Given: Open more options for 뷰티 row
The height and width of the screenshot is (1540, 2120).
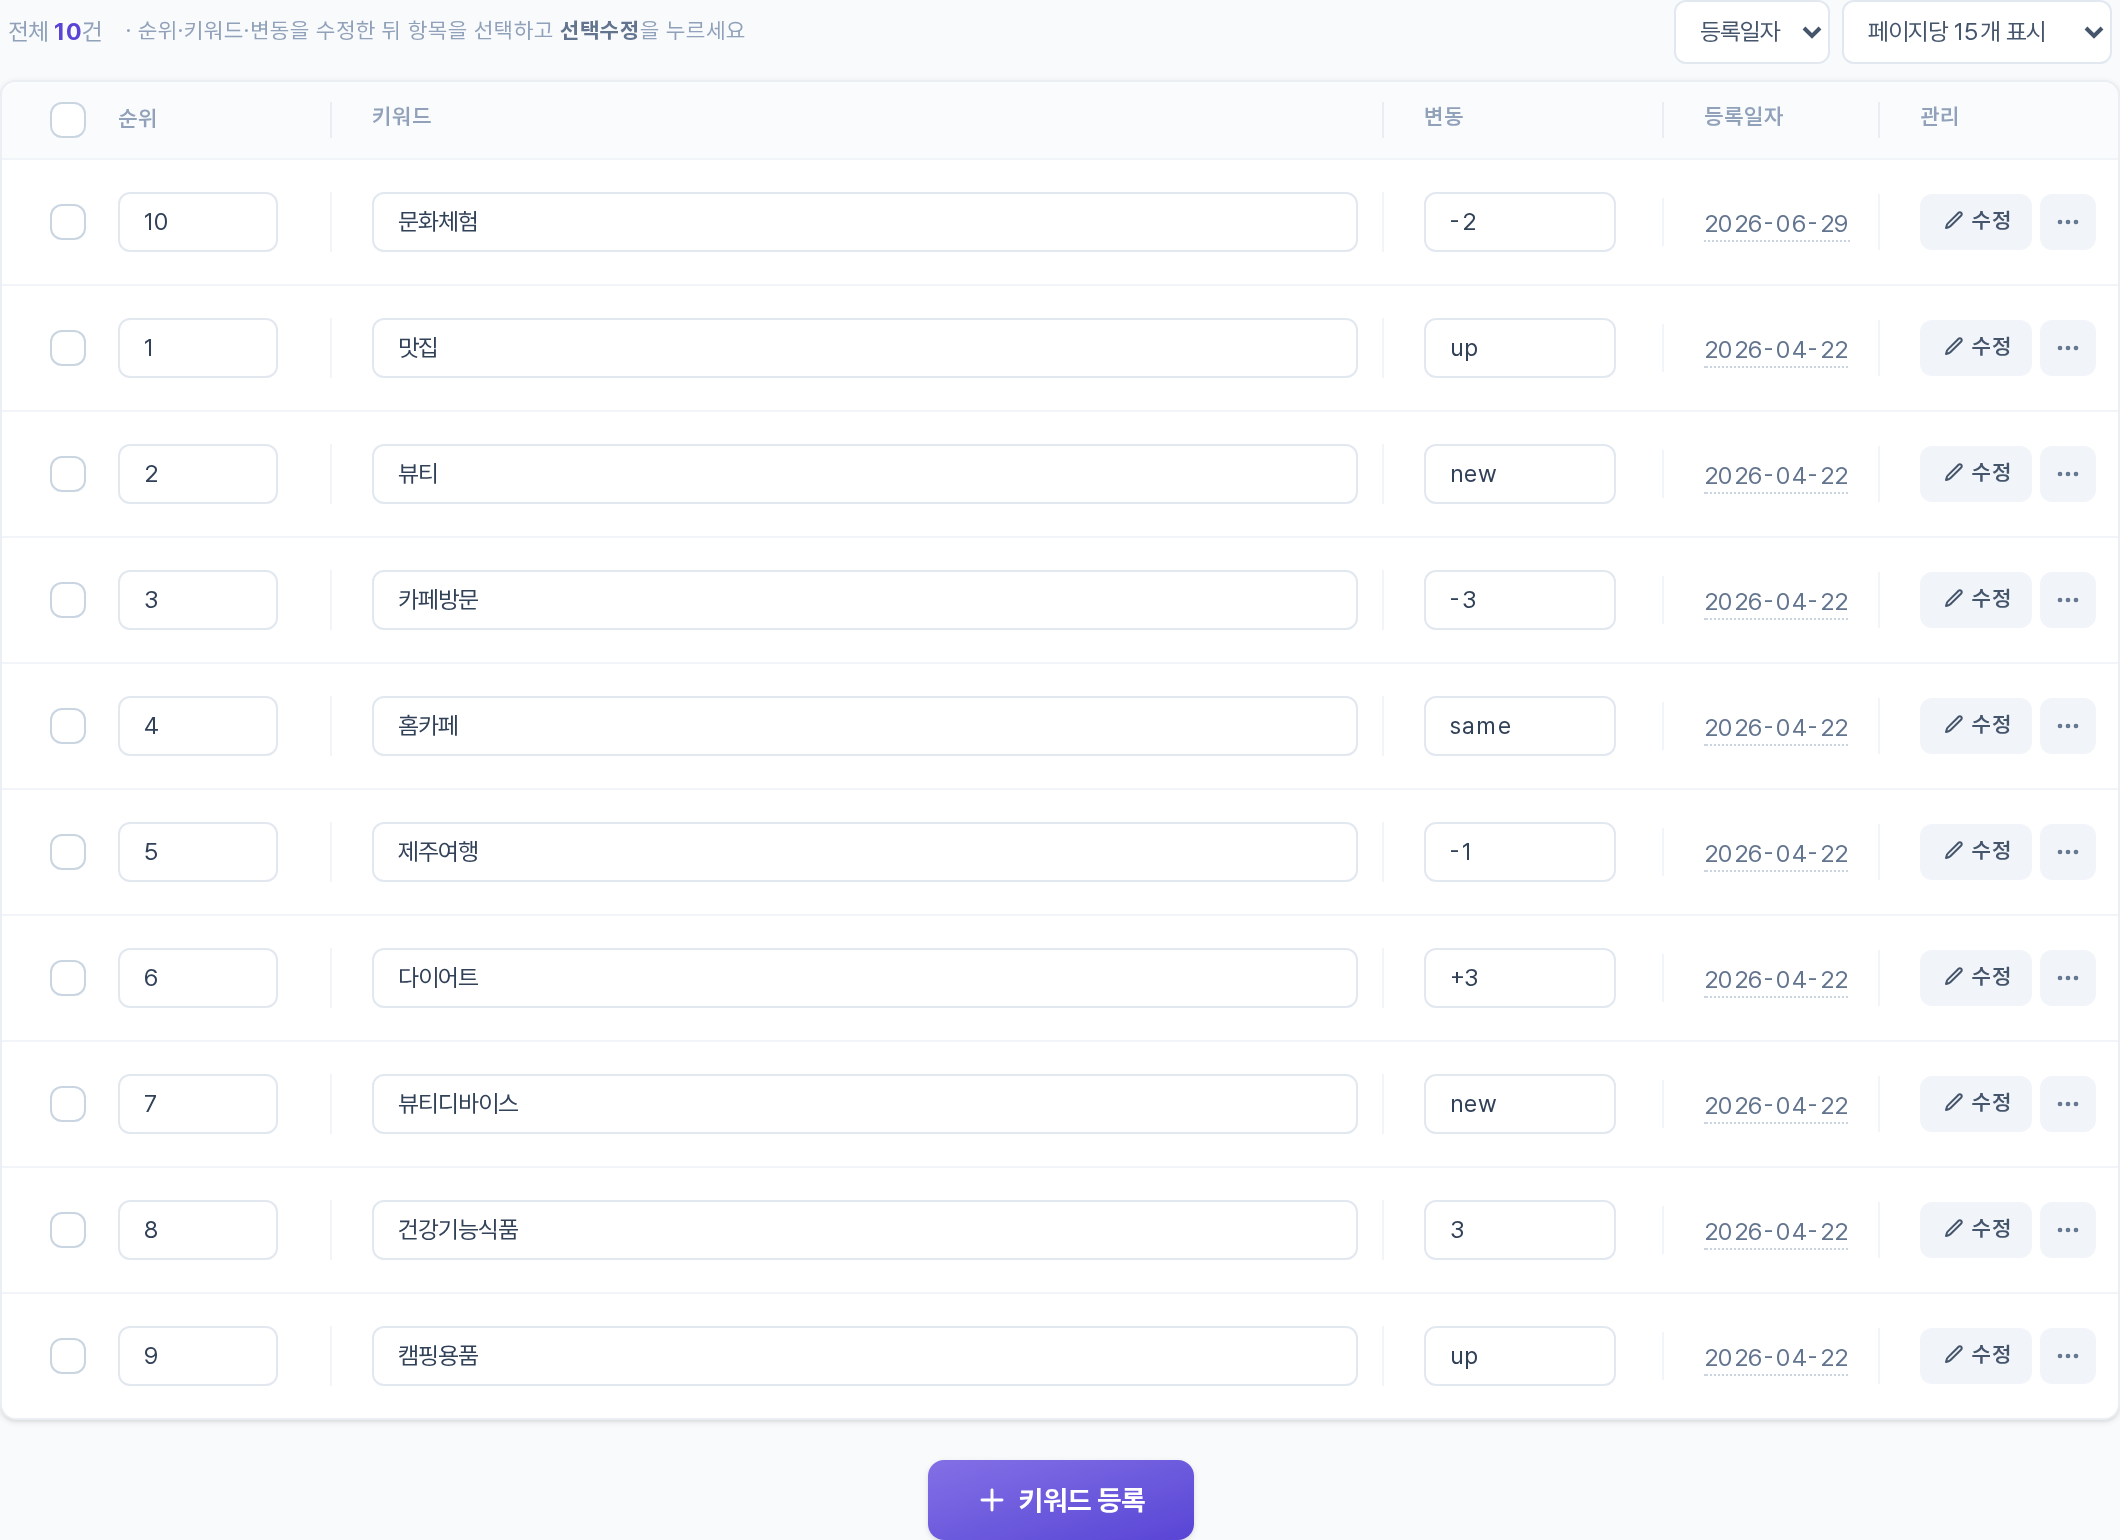Looking at the screenshot, I should 2067,474.
